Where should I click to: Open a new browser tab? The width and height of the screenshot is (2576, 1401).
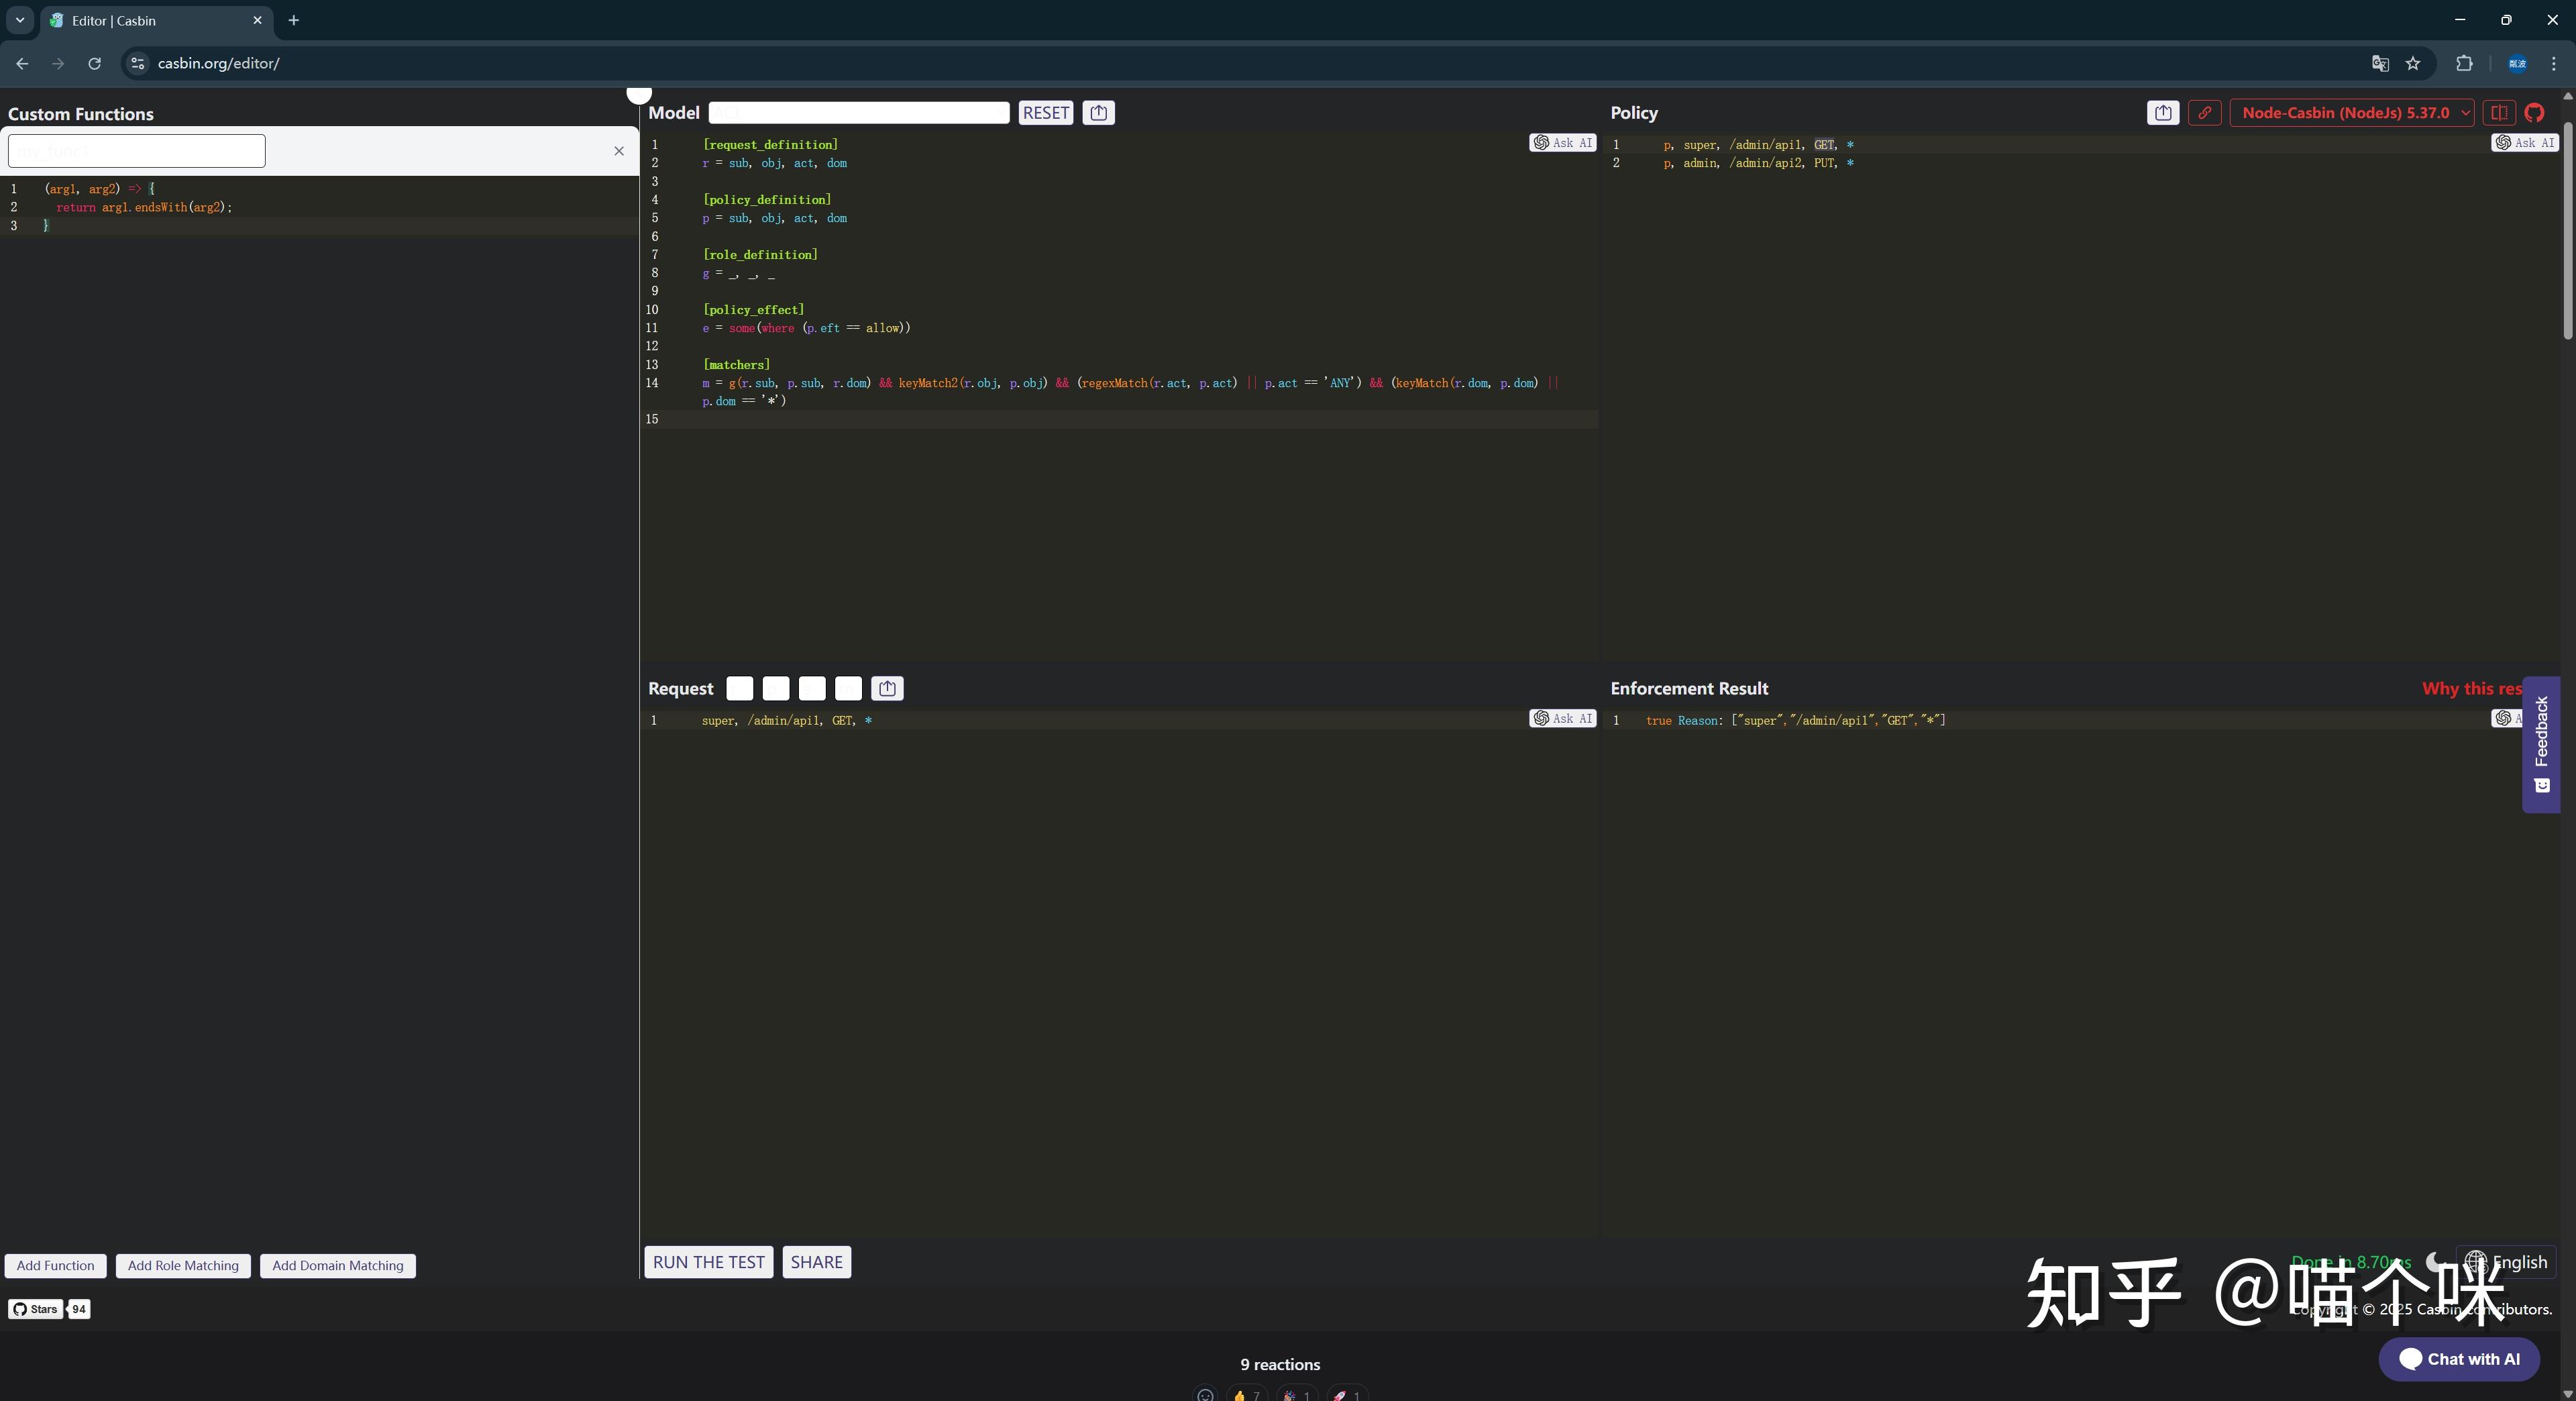click(294, 20)
